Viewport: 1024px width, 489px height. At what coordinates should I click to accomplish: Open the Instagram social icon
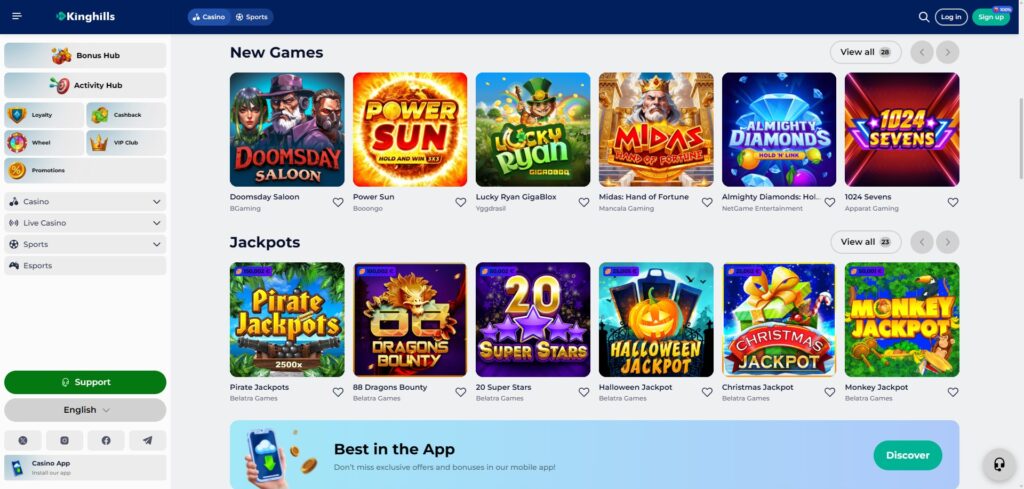coord(65,441)
